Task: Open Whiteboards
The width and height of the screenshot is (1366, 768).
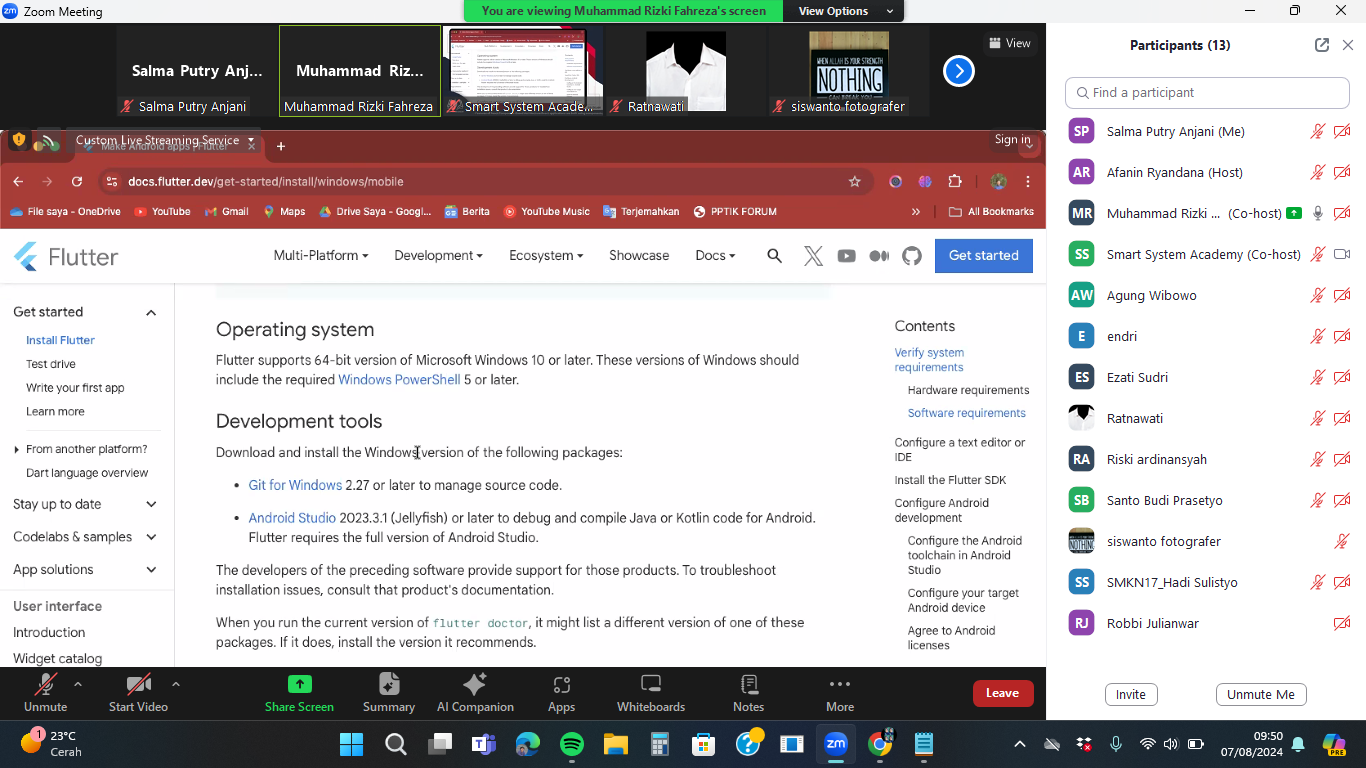Action: (x=651, y=693)
